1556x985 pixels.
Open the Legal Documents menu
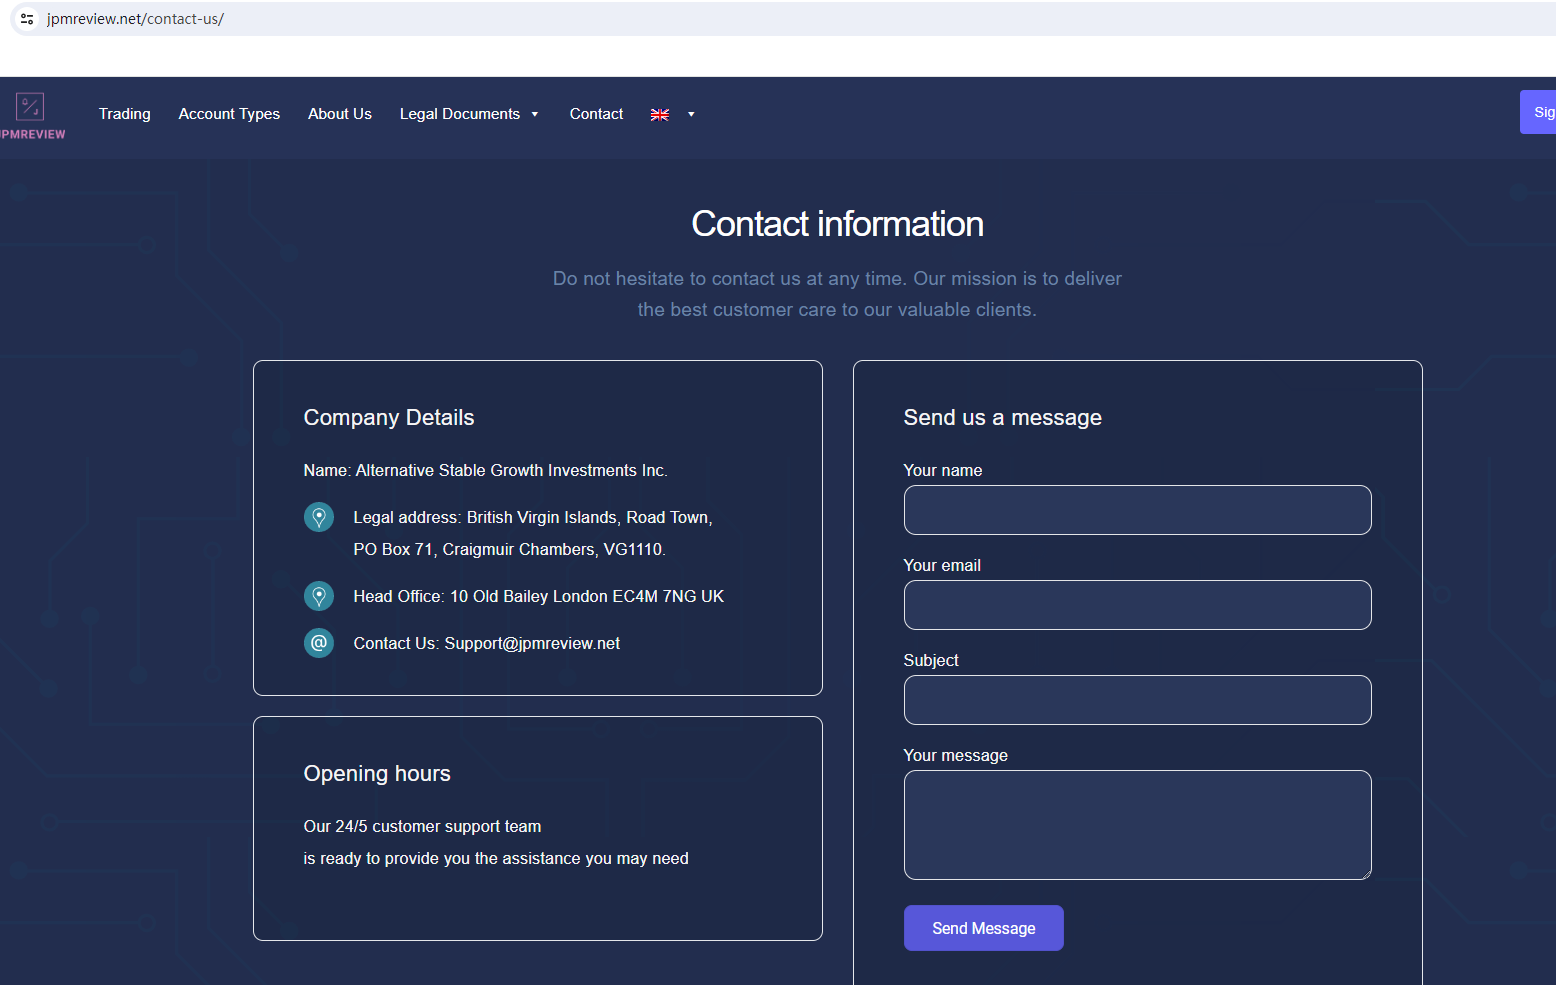(460, 114)
